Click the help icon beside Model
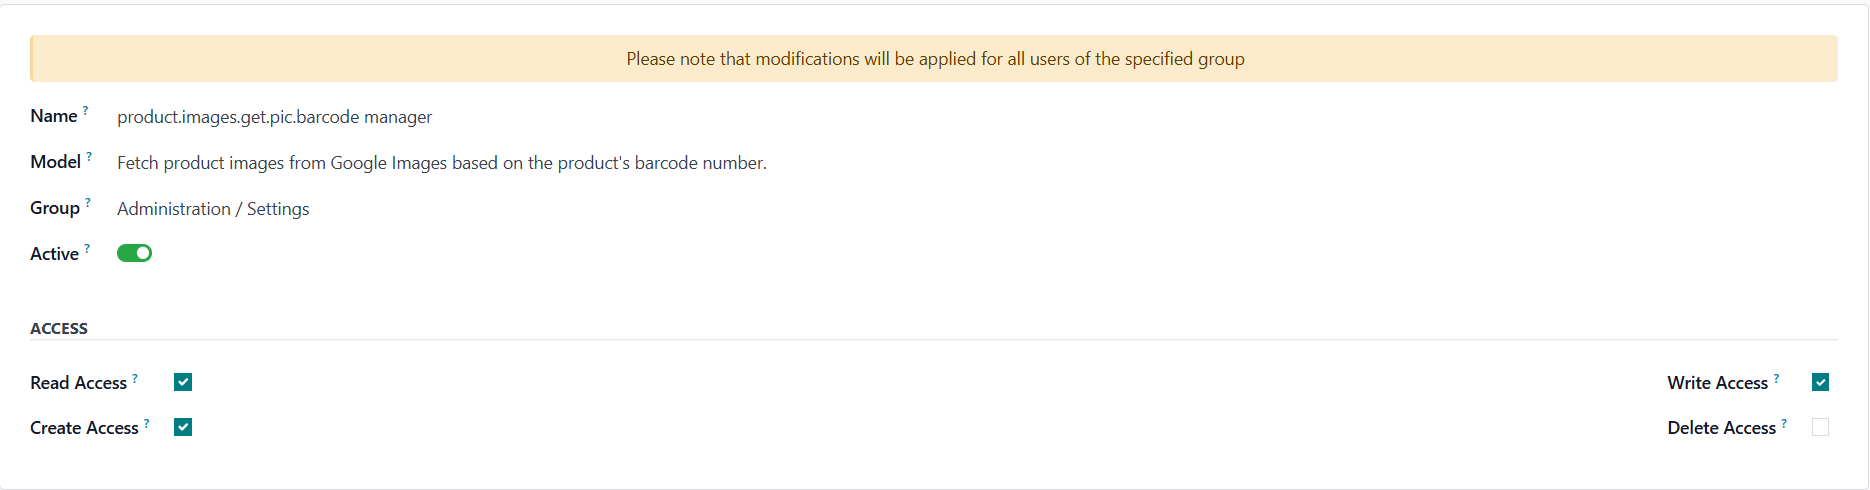Screen dimensions: 1870x490 click(x=89, y=156)
